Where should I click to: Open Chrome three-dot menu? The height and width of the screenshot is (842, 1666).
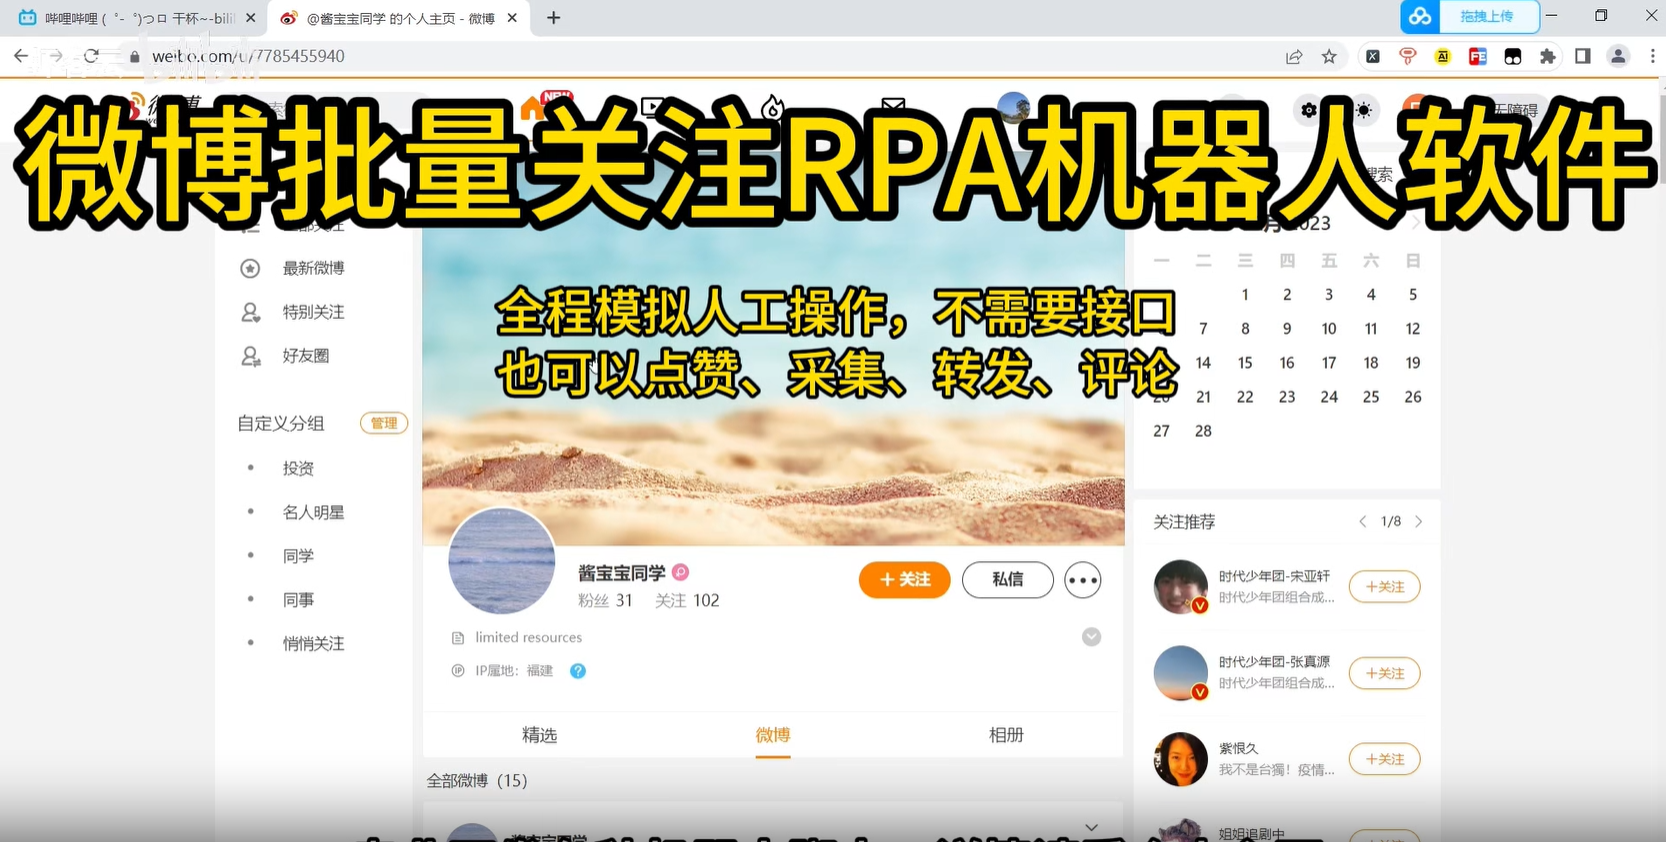[x=1652, y=57]
